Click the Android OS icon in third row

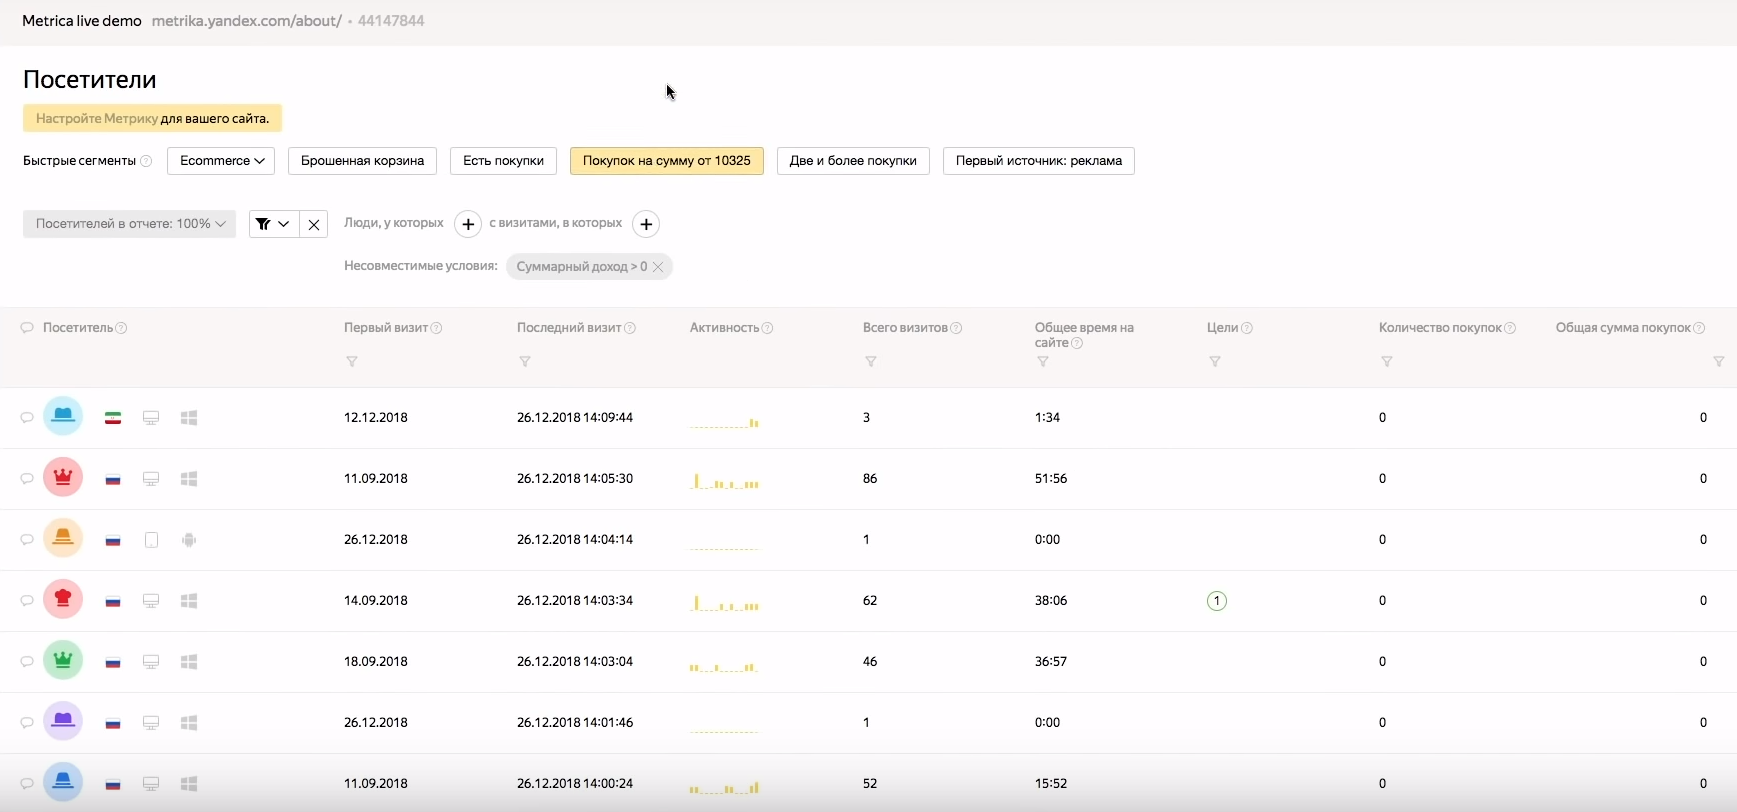point(189,540)
